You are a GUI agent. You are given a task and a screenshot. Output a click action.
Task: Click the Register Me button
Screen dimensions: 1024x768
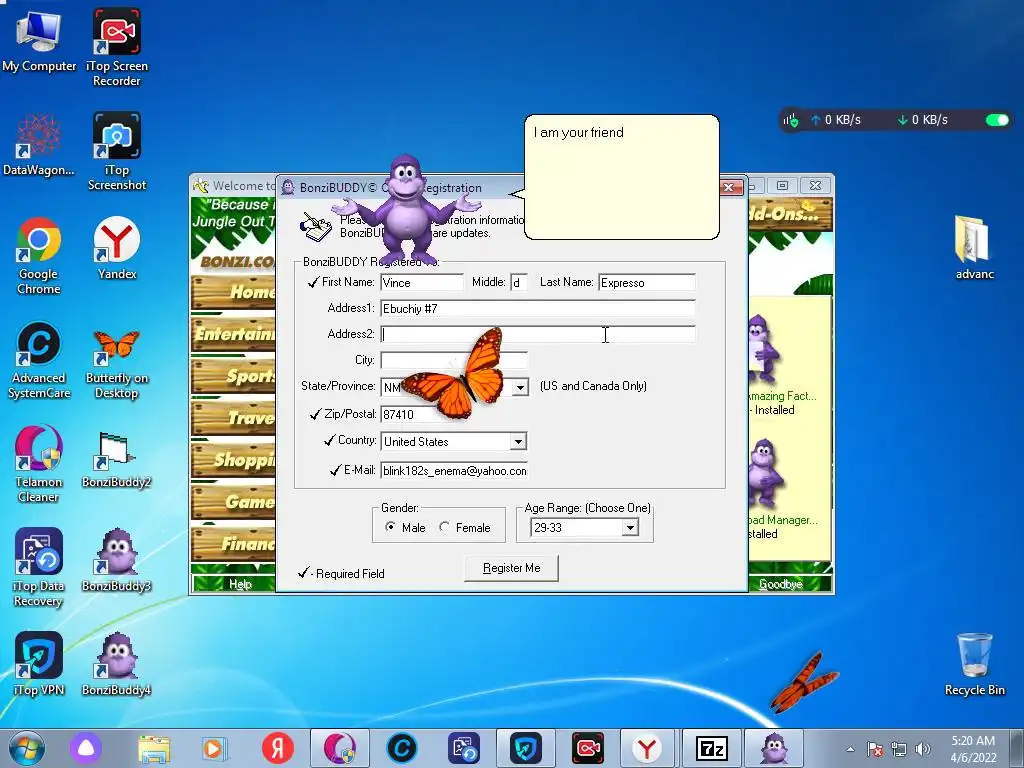(511, 568)
